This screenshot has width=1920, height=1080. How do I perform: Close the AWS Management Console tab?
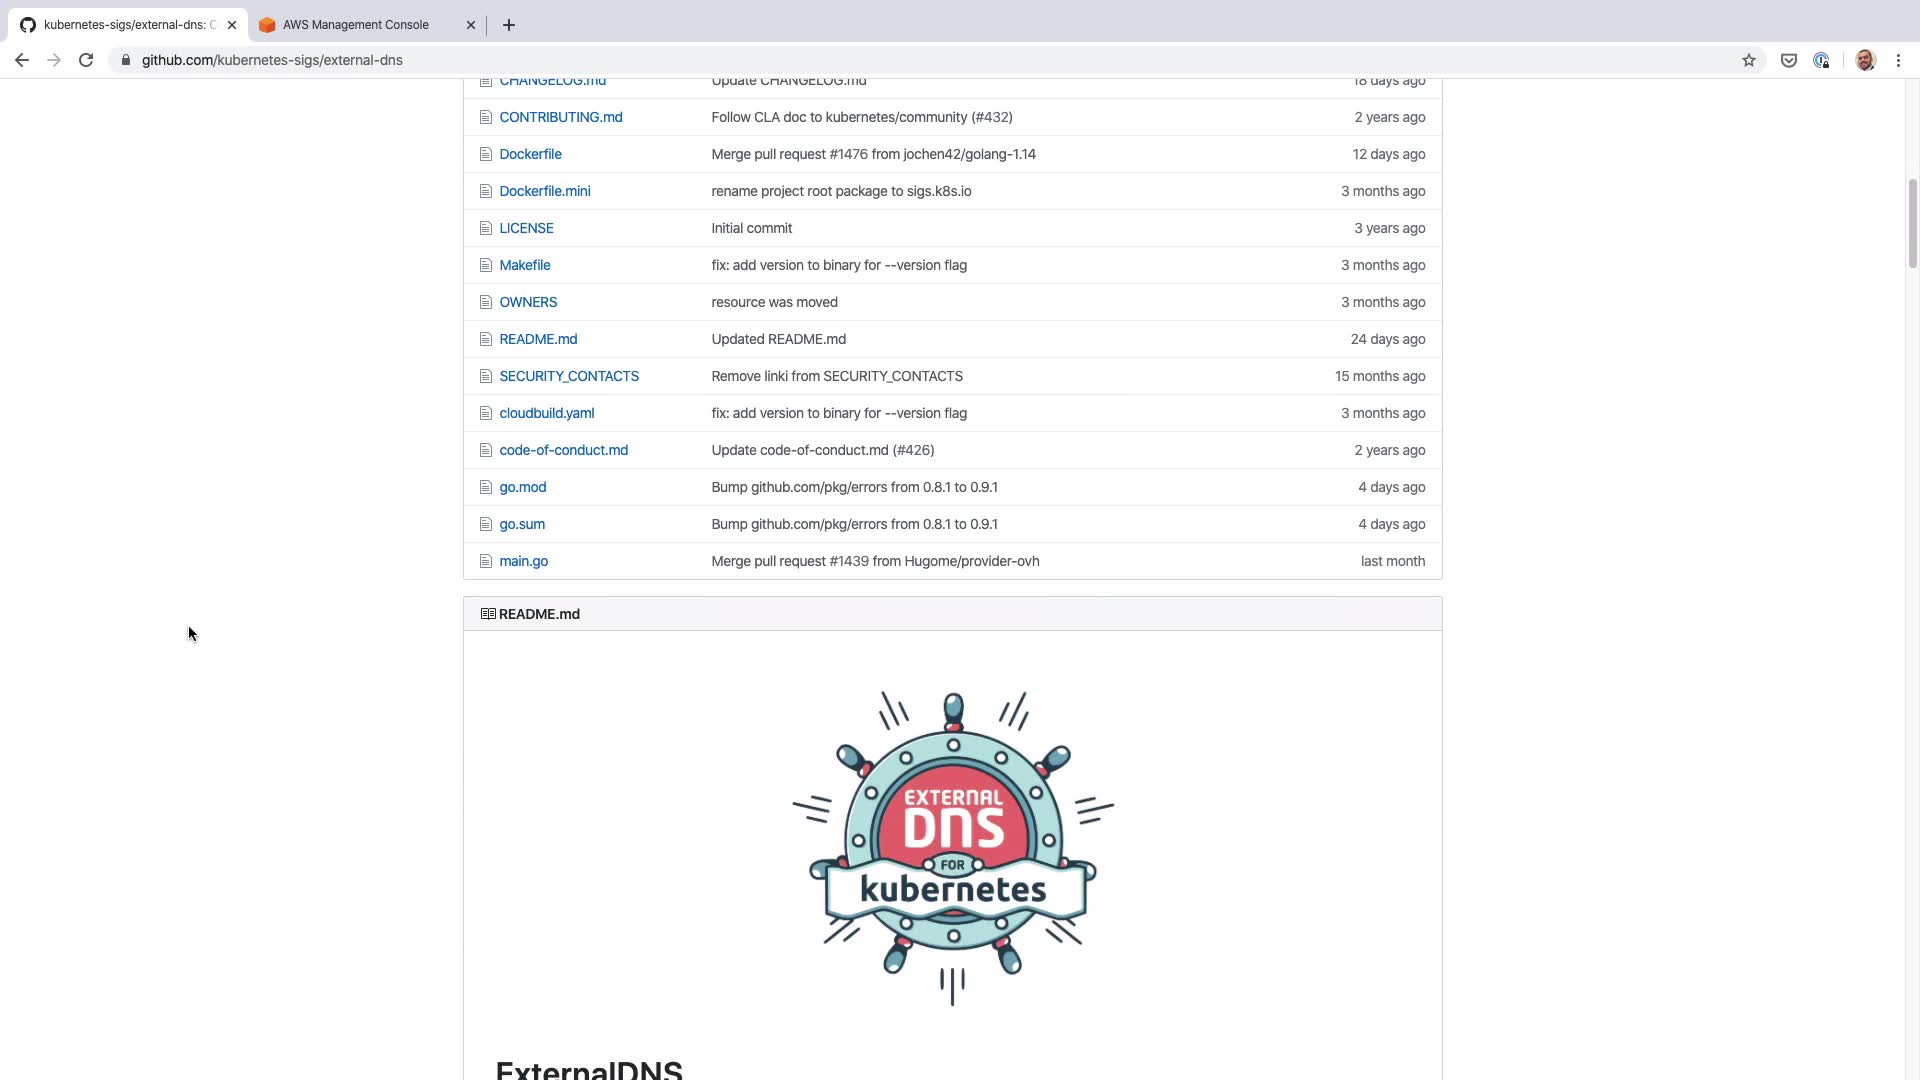pos(471,25)
